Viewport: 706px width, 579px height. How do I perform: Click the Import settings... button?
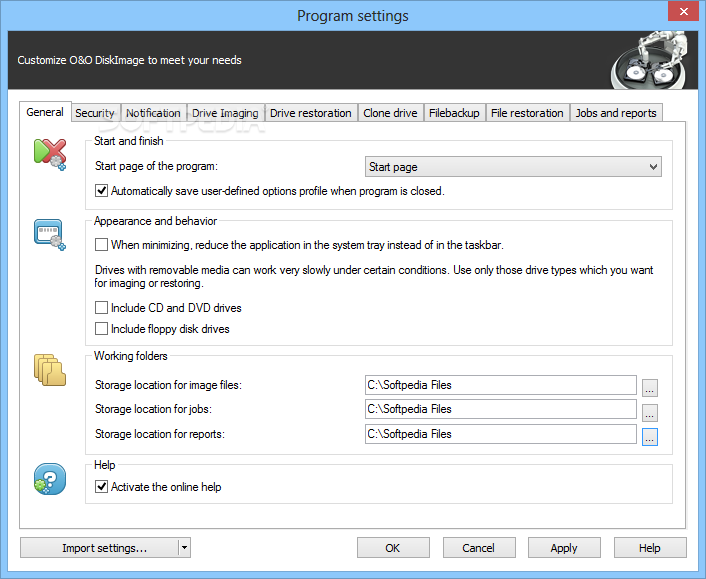pyautogui.click(x=100, y=548)
